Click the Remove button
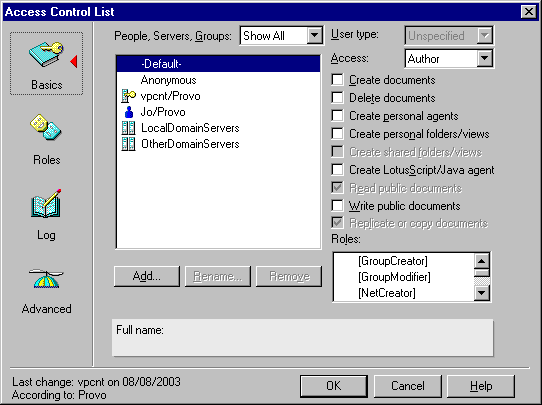 pos(289,276)
